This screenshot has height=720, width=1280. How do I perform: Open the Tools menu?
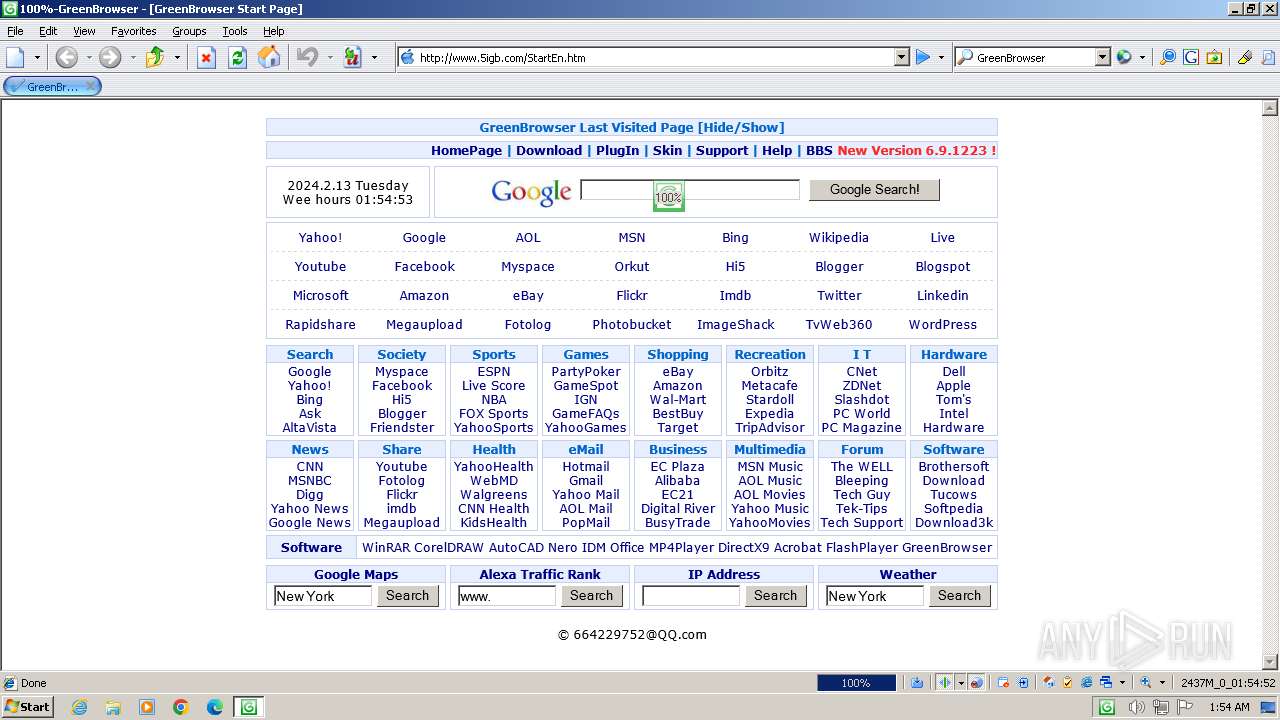coord(235,31)
